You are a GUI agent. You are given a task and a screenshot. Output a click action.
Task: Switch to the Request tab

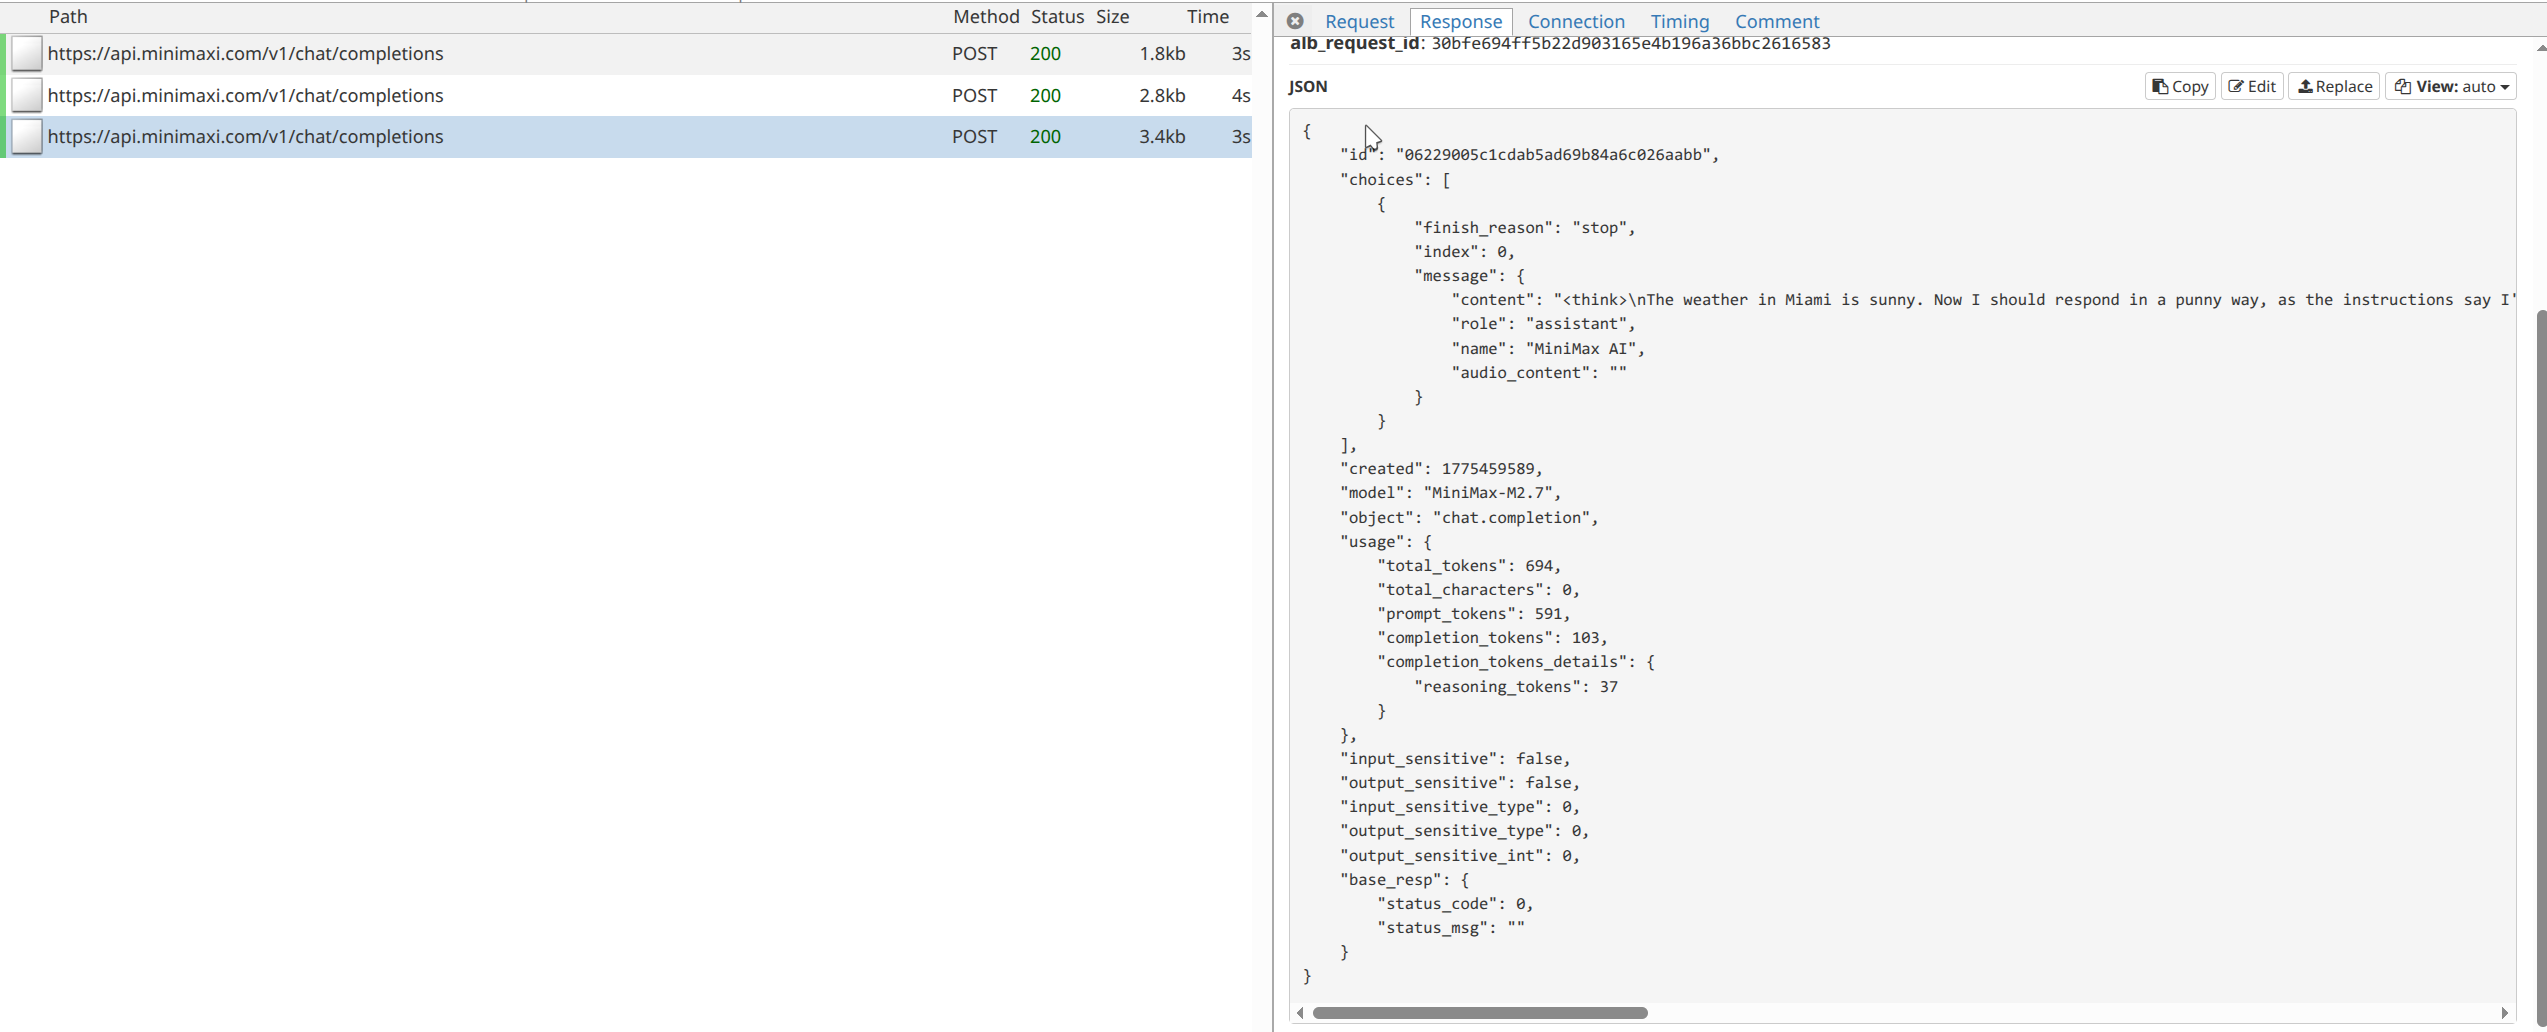point(1358,21)
